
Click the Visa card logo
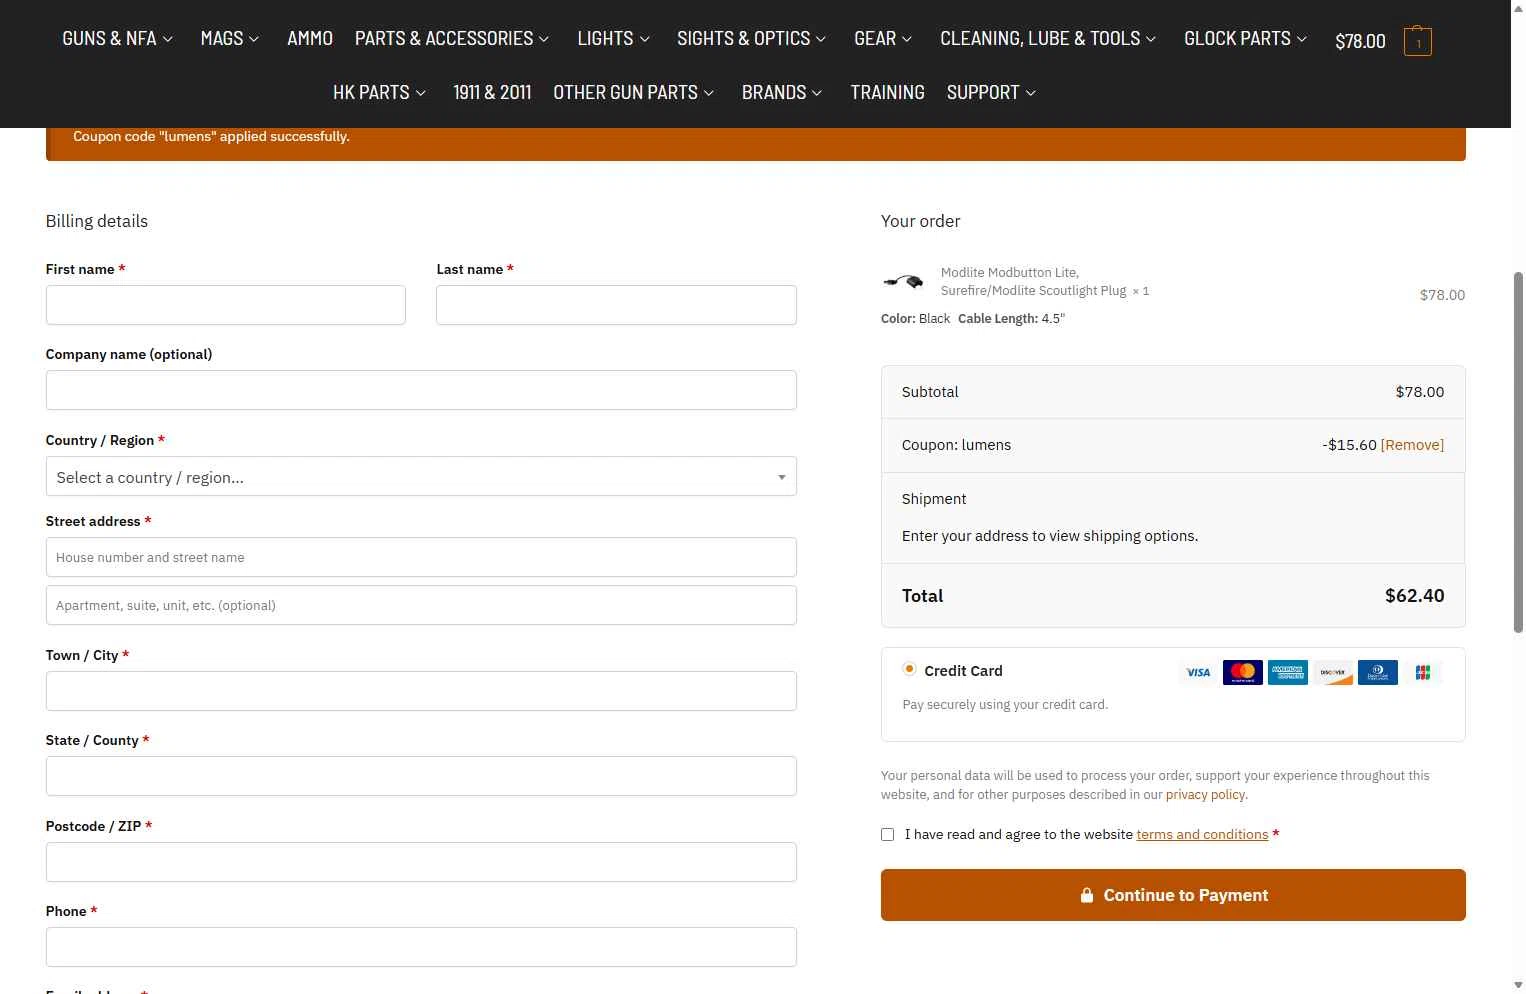(1198, 673)
